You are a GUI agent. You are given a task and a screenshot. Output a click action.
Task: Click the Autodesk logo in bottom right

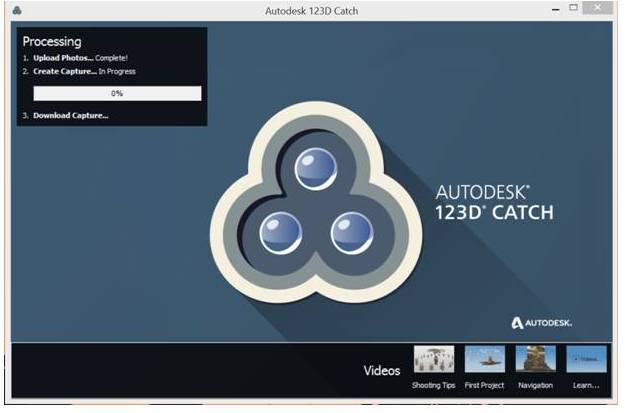[541, 323]
